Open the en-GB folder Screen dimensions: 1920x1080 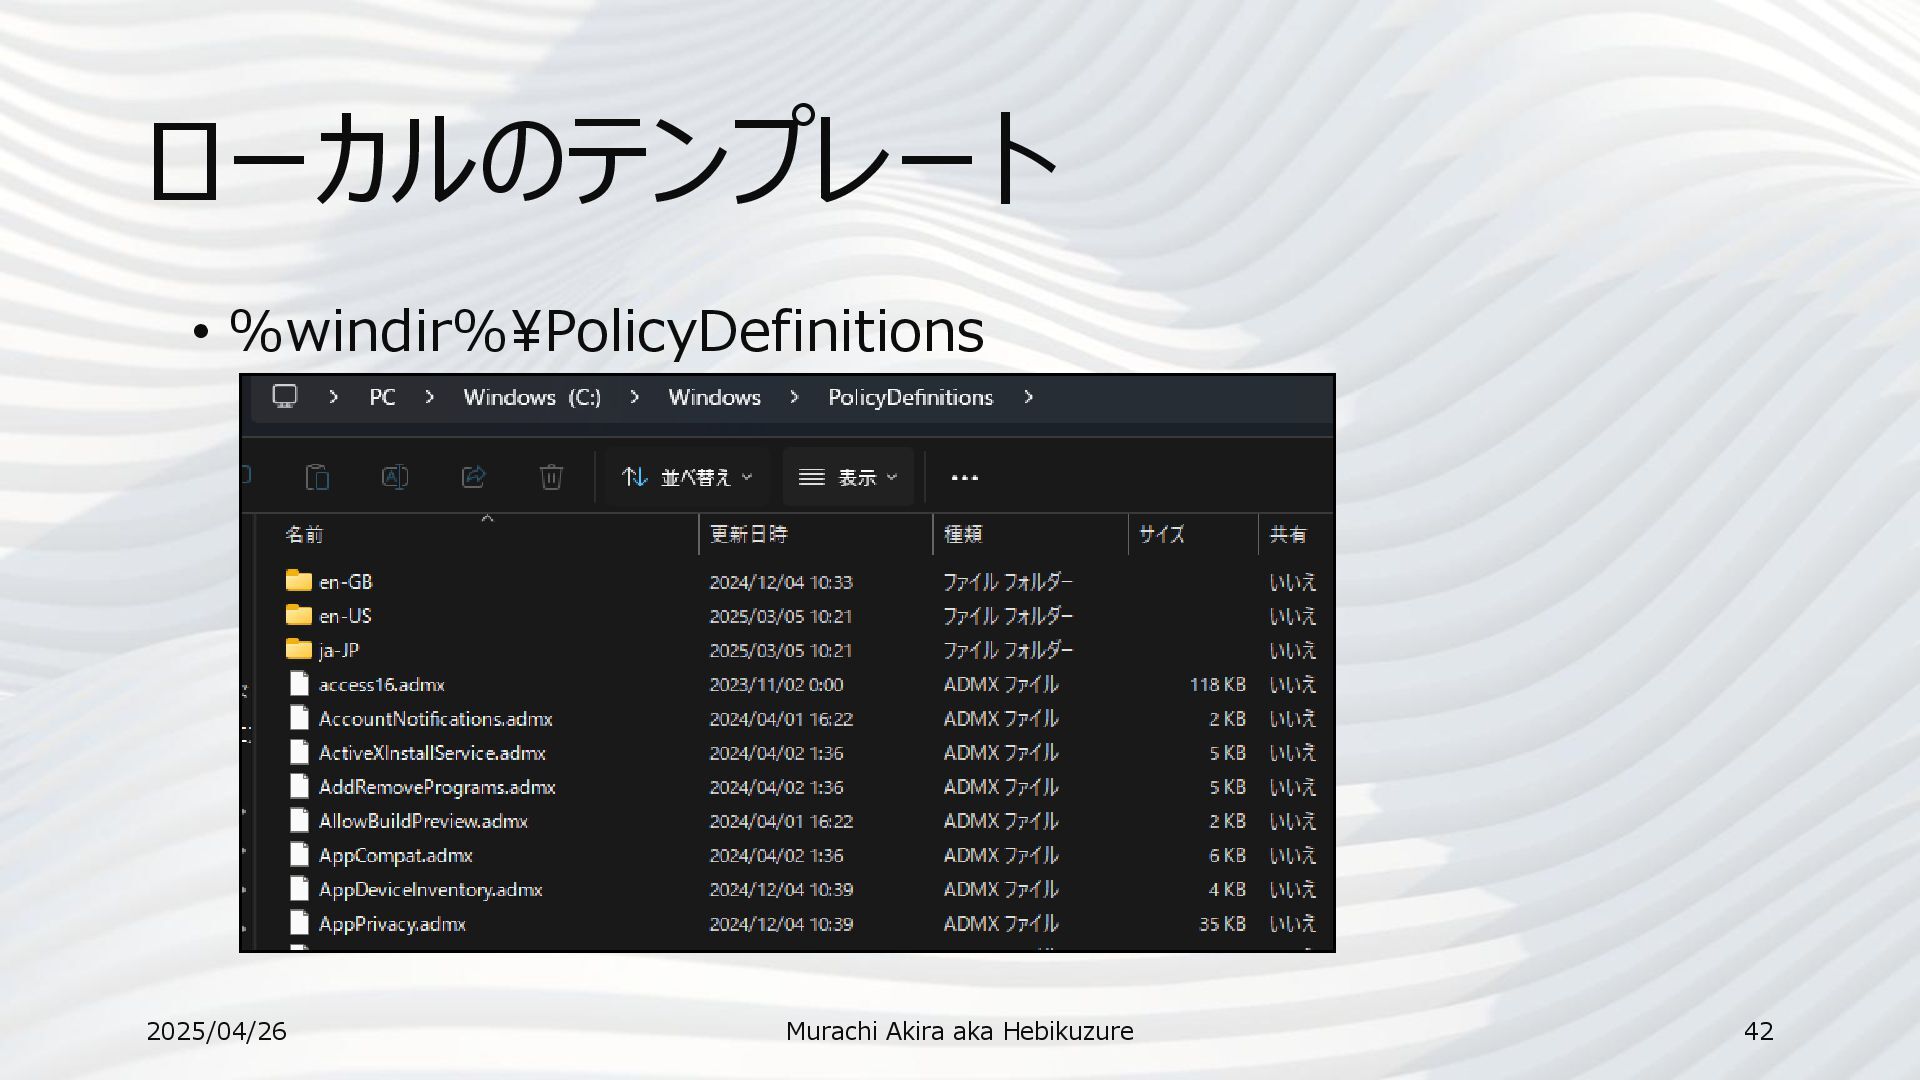345,582
